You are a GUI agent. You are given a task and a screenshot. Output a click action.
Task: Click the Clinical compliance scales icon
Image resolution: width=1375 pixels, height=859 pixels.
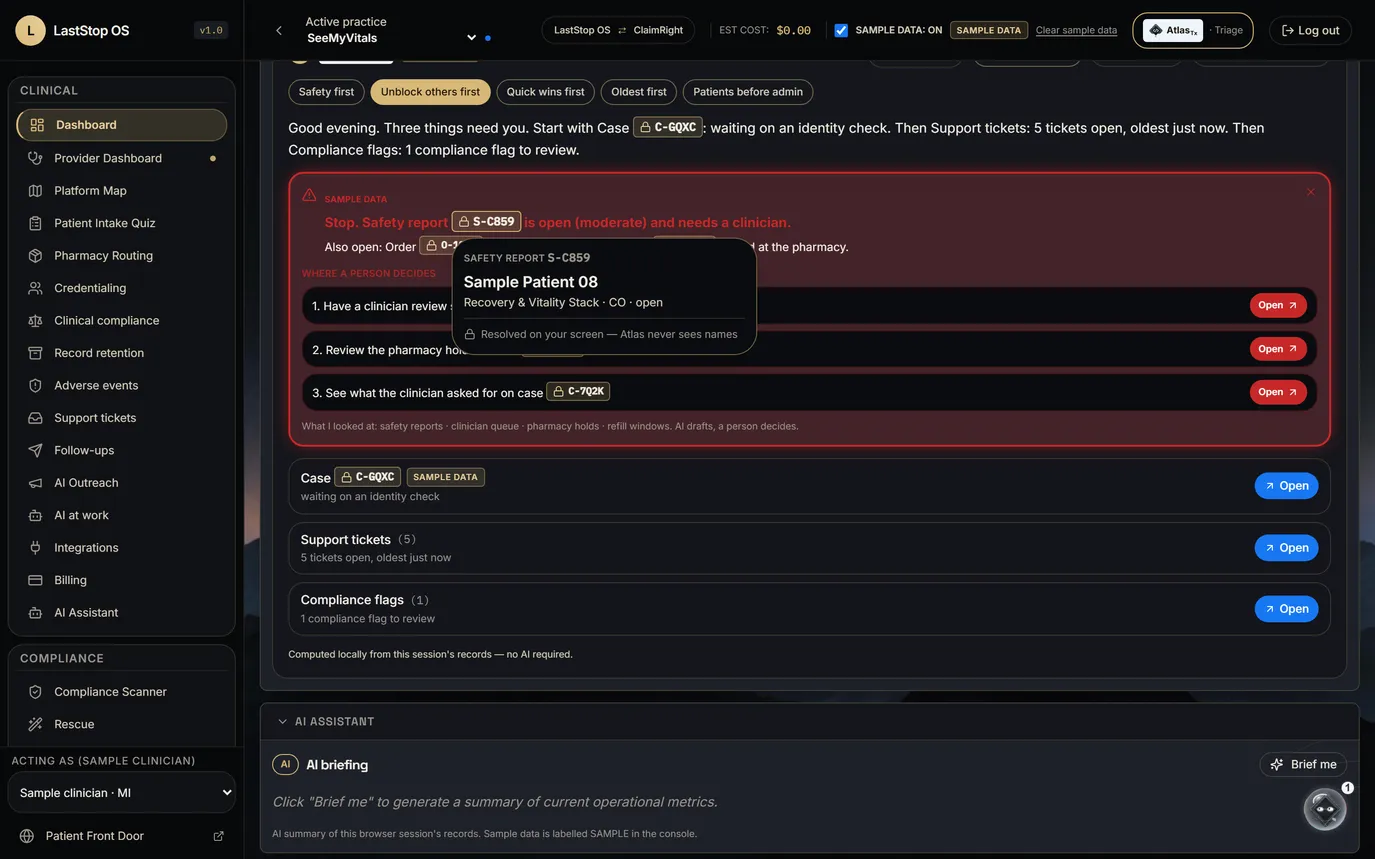click(x=35, y=320)
